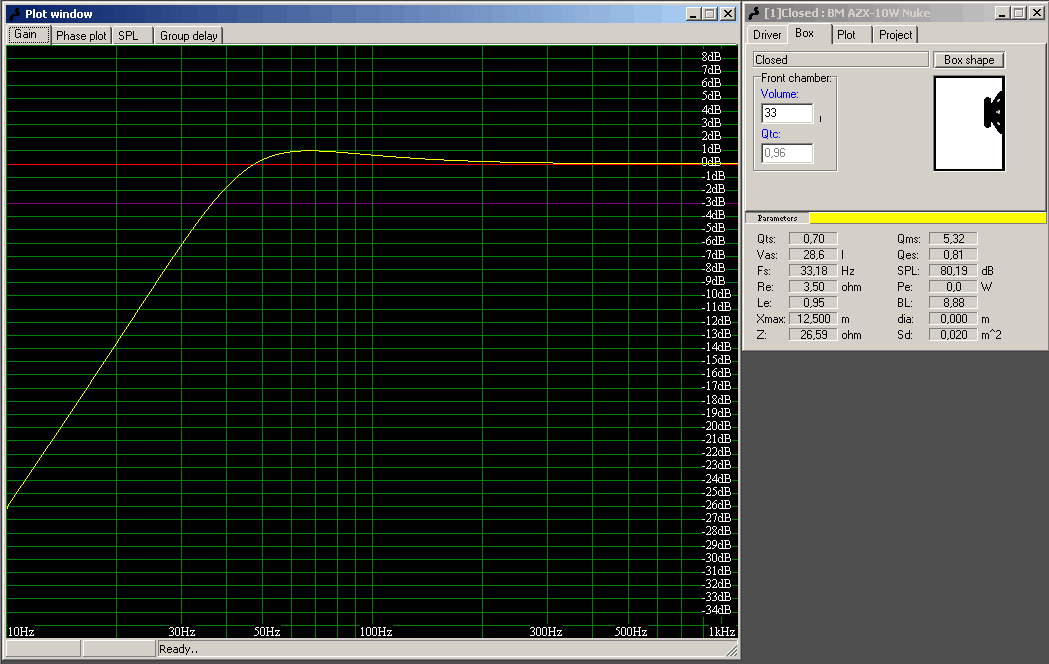This screenshot has width=1049, height=664.
Task: Click the dia value 0,000
Action: coord(953,319)
